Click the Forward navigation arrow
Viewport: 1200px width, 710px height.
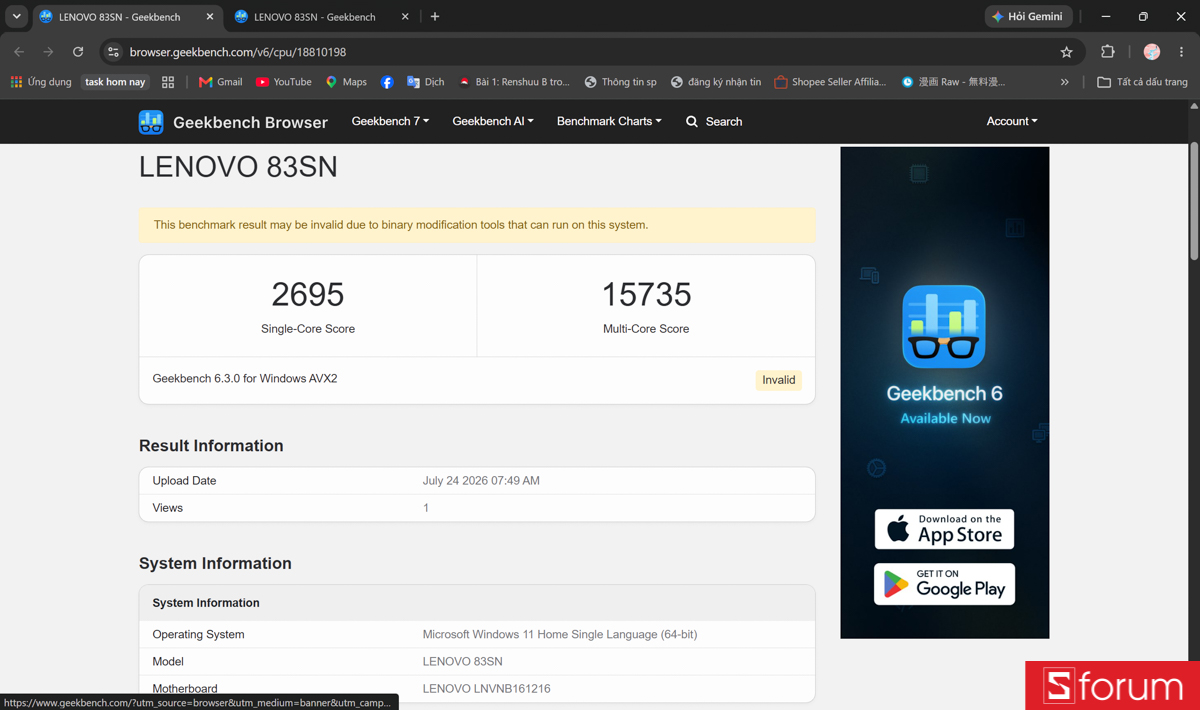click(x=48, y=52)
